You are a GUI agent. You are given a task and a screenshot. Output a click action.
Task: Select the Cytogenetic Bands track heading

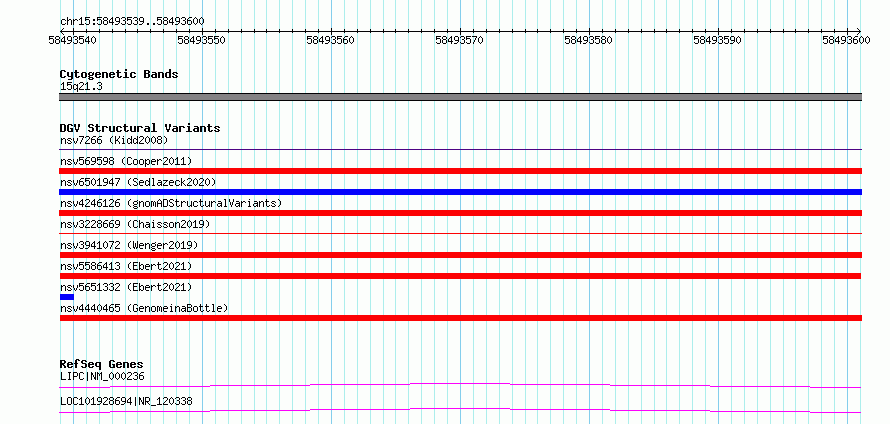point(119,74)
